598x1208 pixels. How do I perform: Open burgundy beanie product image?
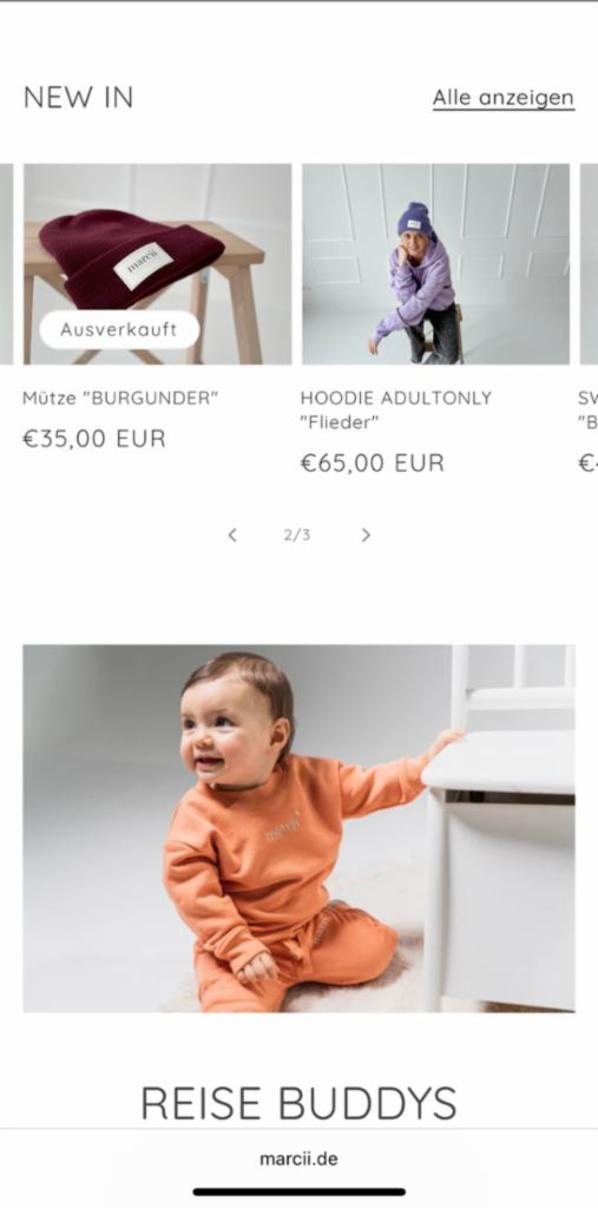(157, 264)
